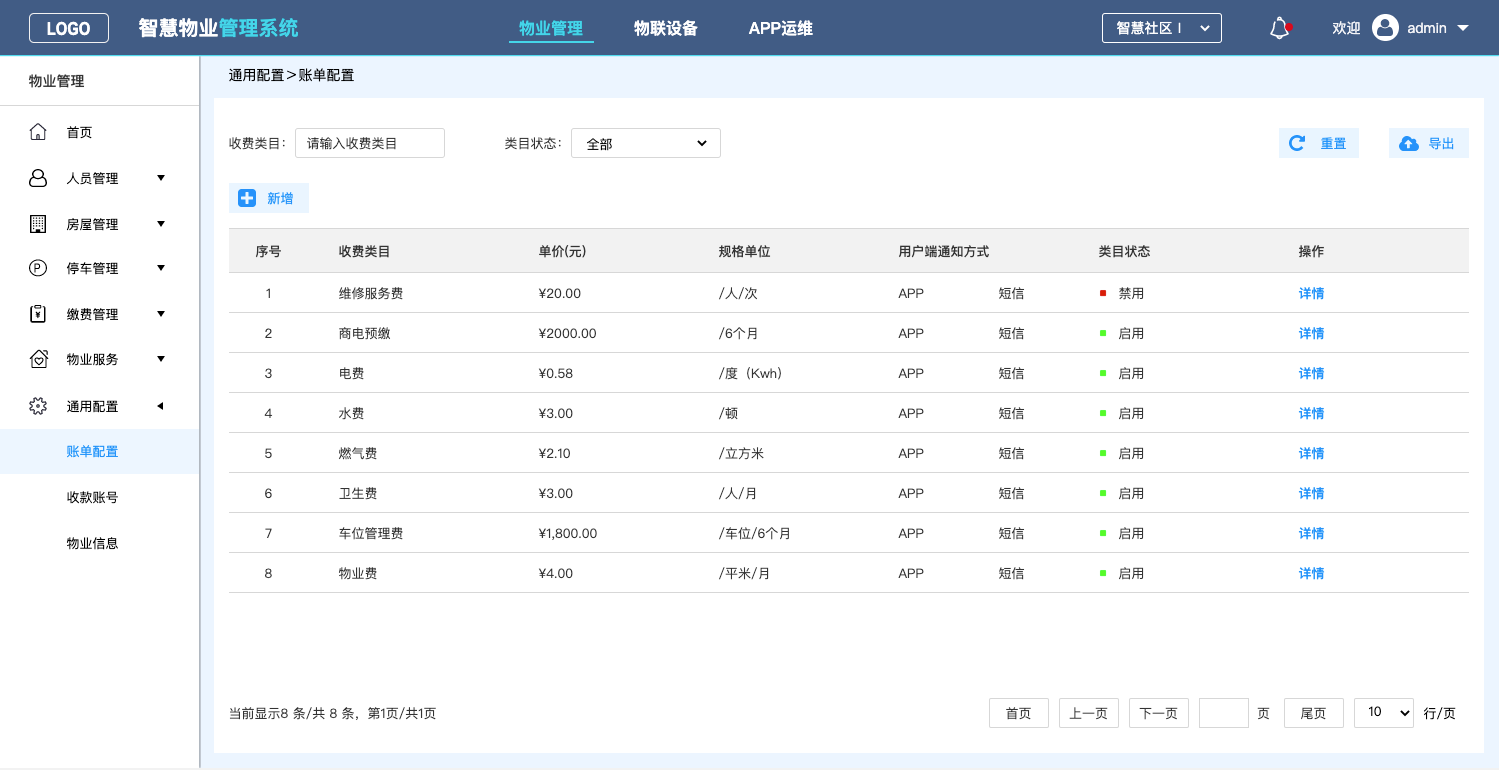Image resolution: width=1499 pixels, height=770 pixels.
Task: Open 详情 for 维修服务费 row
Action: tap(1311, 293)
